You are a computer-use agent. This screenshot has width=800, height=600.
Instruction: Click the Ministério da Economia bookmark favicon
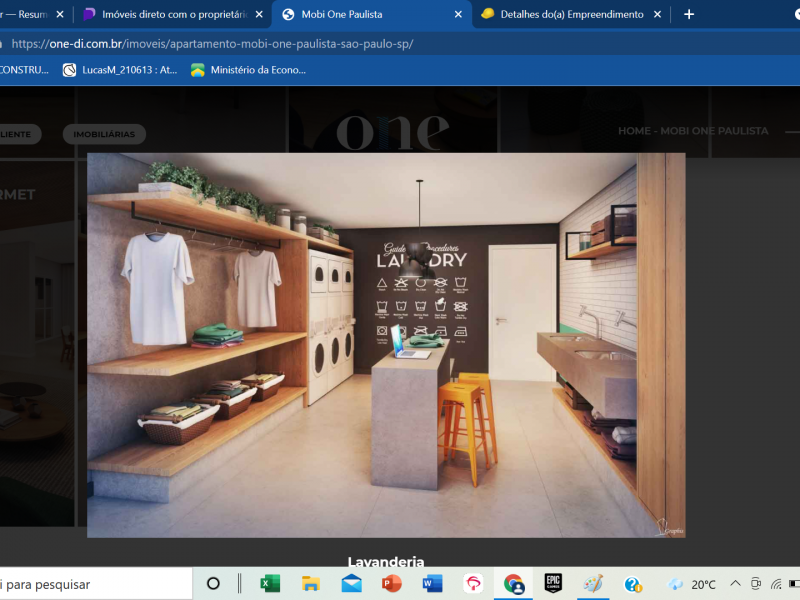(x=197, y=70)
